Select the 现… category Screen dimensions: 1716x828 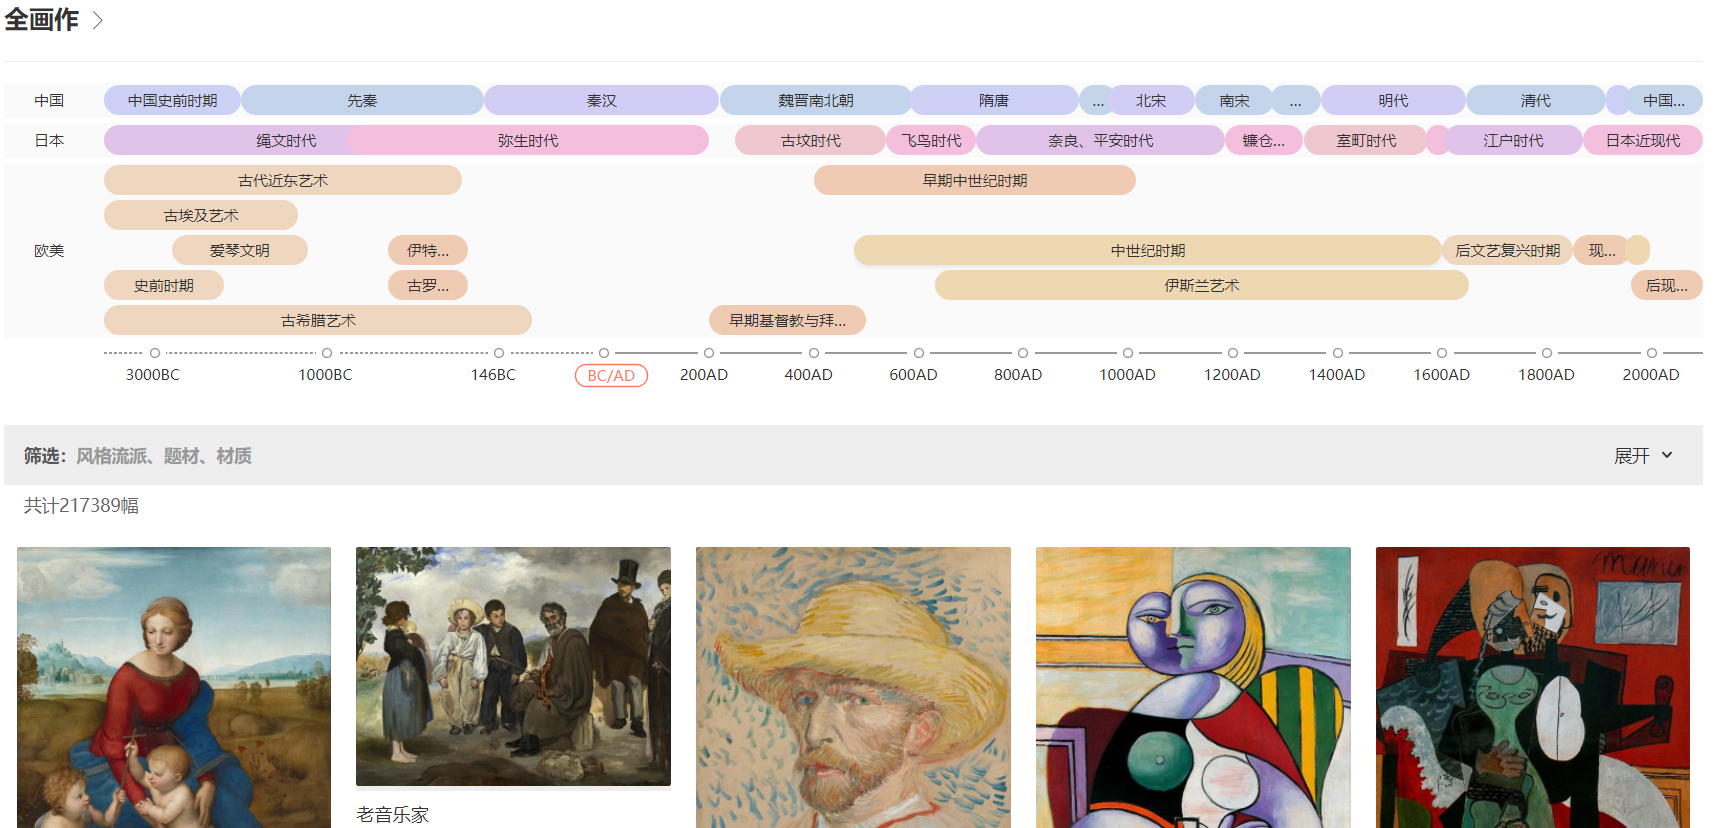tap(1601, 250)
